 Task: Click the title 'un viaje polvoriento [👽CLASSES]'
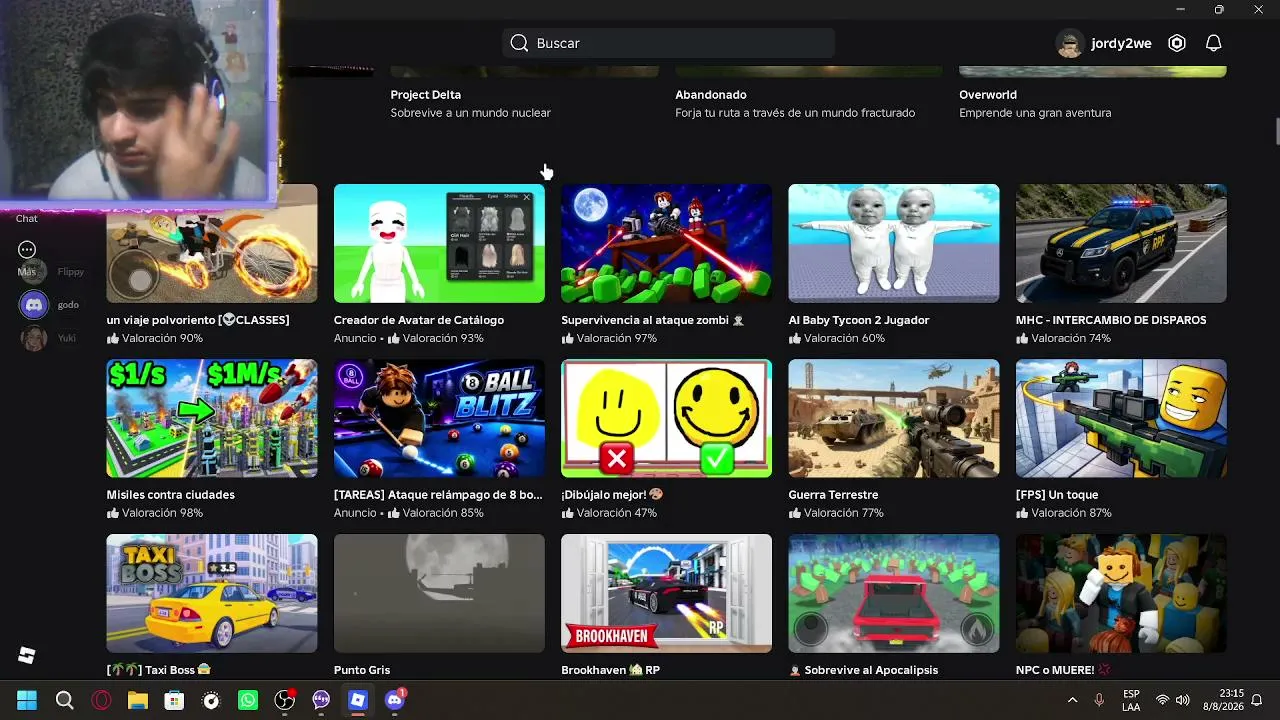pyautogui.click(x=198, y=320)
